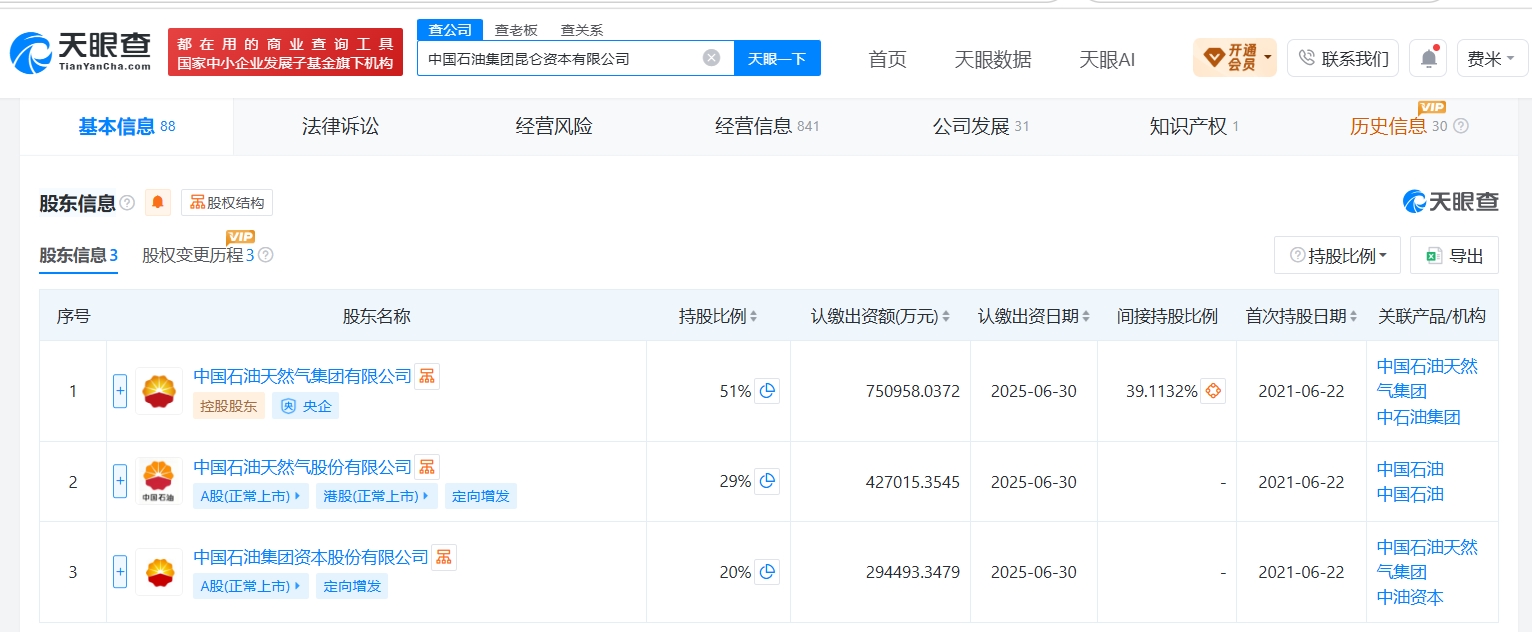Click the 联系我们 contact button

pyautogui.click(x=1343, y=58)
